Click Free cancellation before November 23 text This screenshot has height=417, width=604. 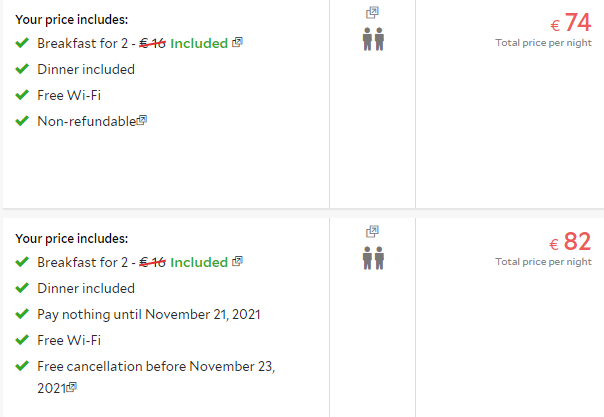click(156, 377)
